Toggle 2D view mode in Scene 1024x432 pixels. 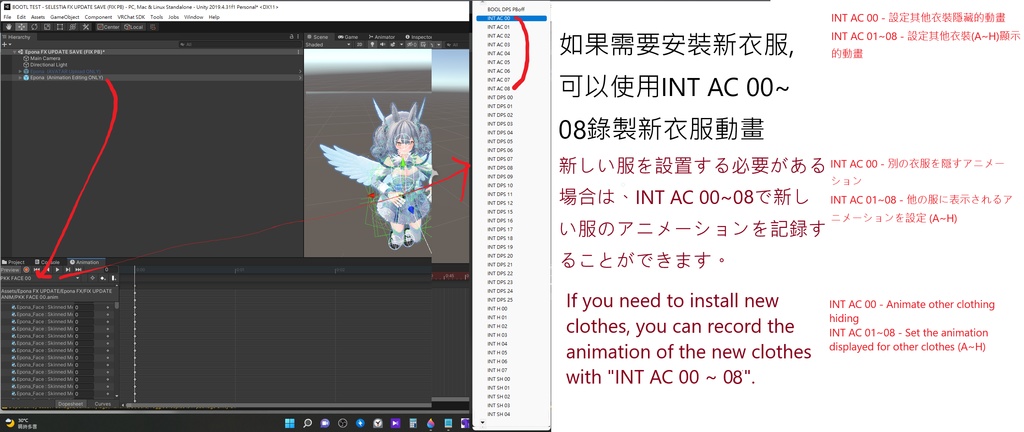(359, 44)
